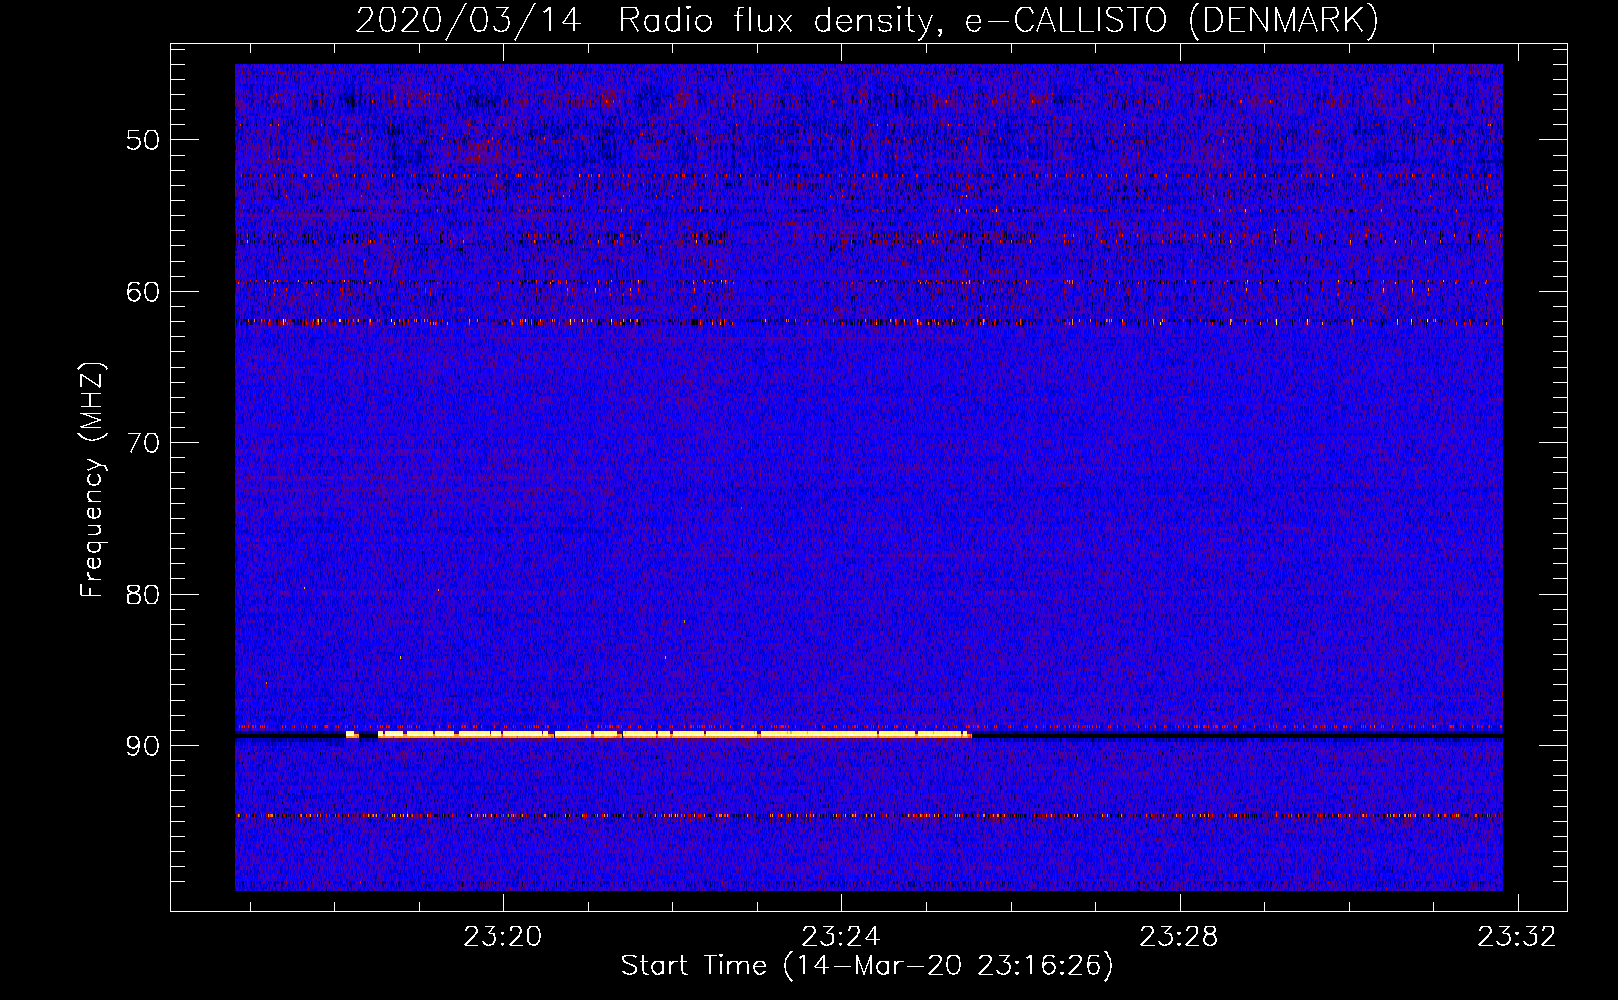
Task: Click the 23:24 time tick label
Action: click(841, 937)
